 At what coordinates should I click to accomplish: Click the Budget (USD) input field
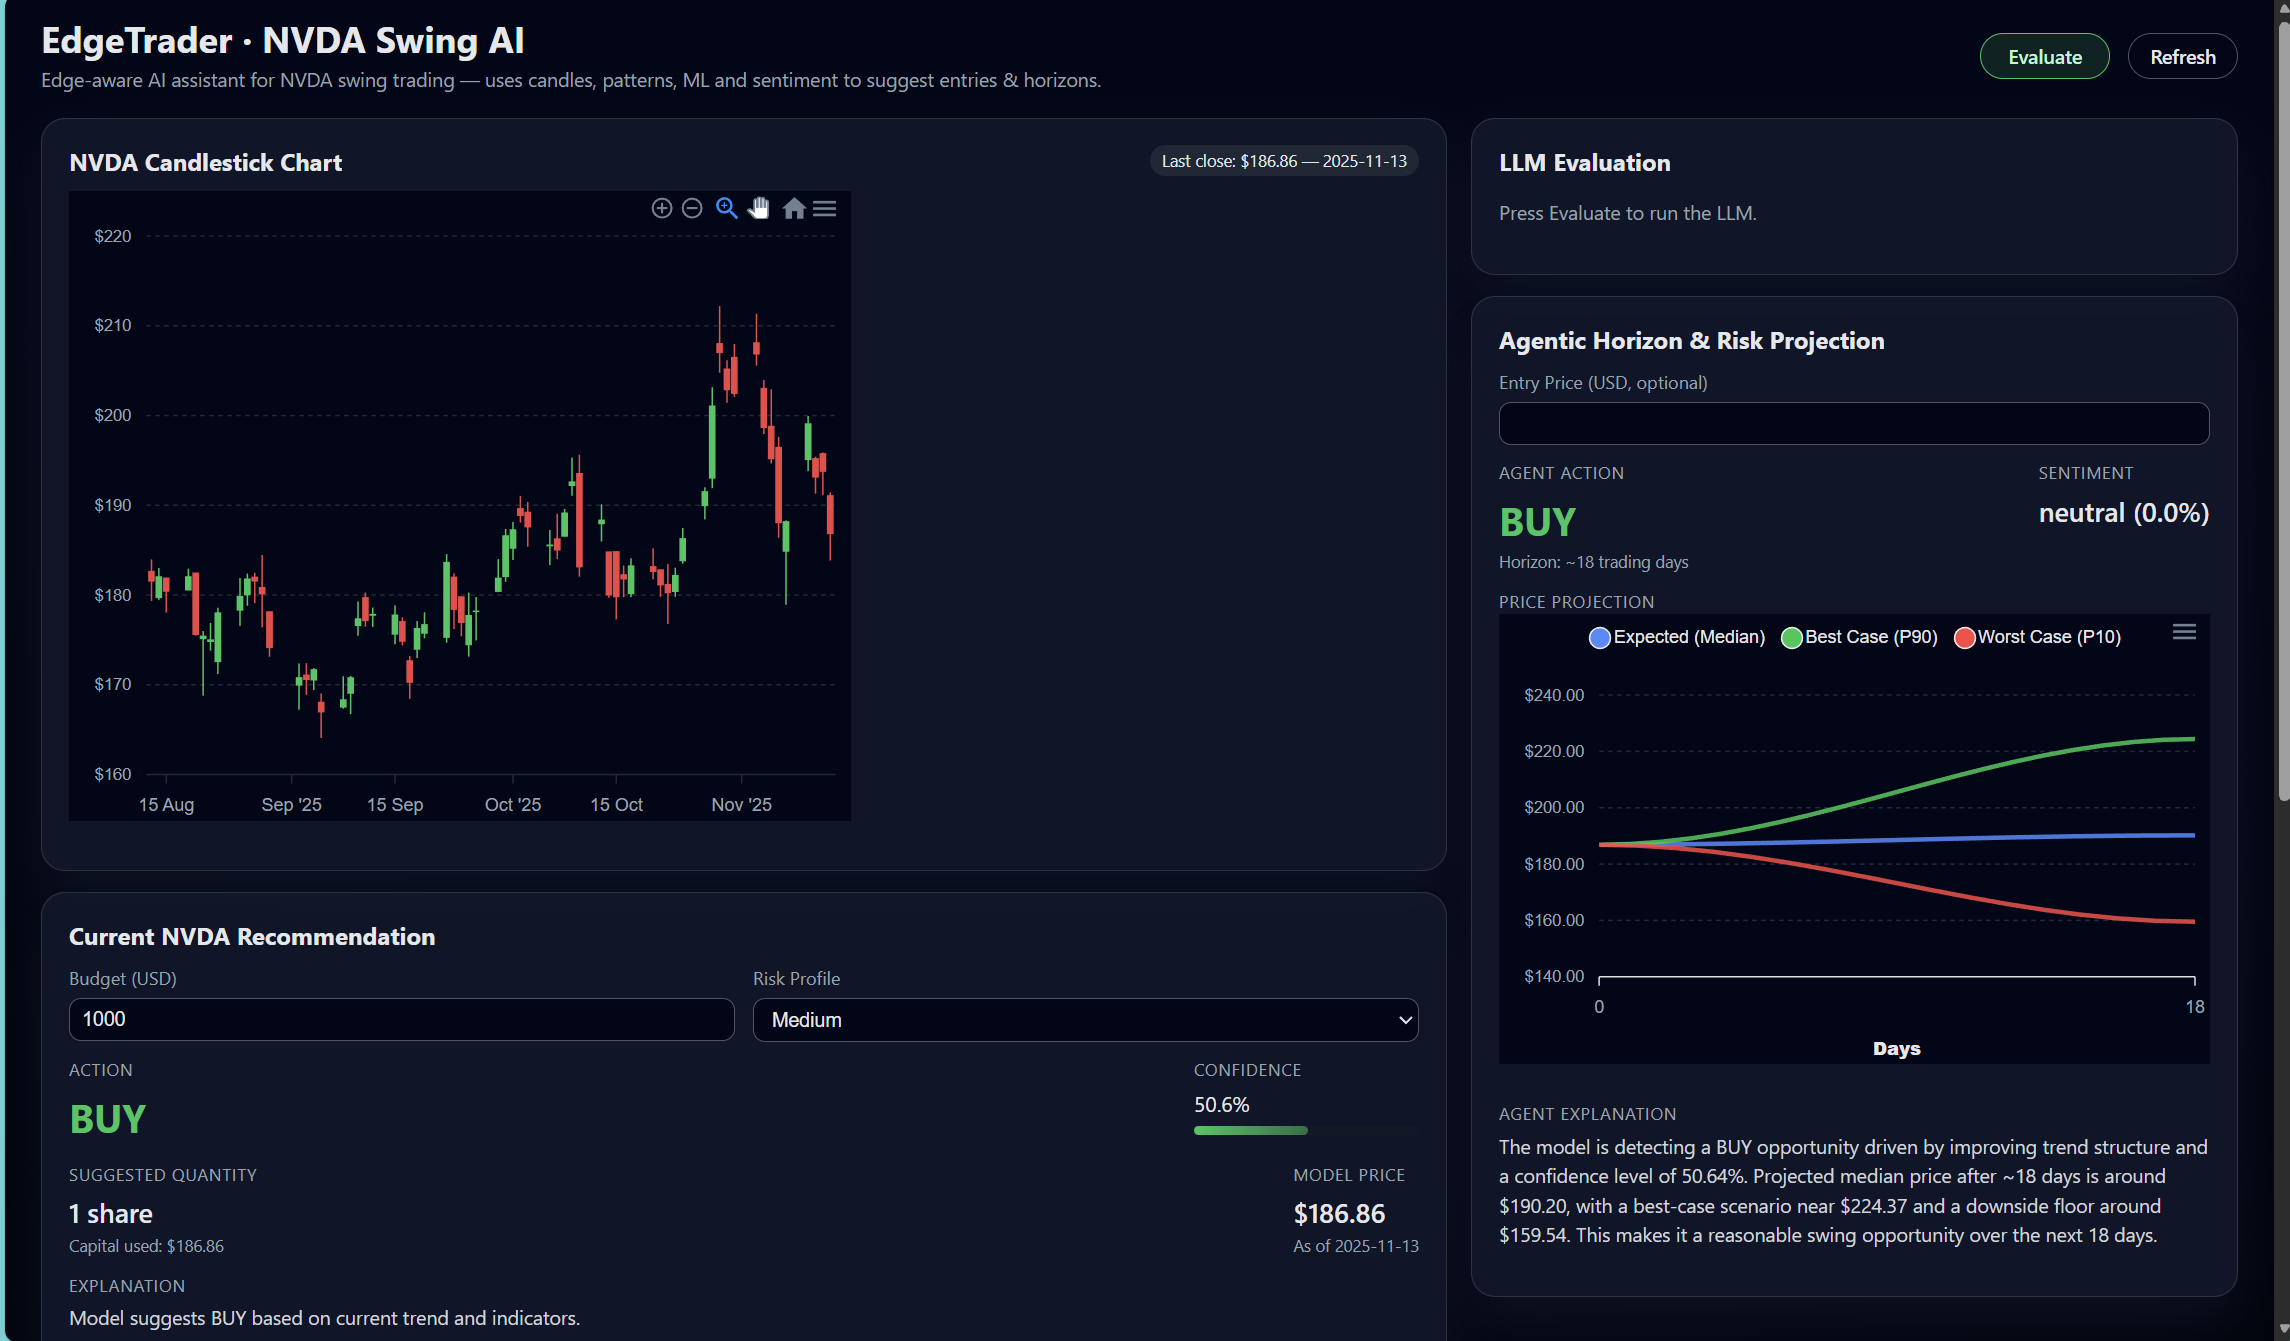[401, 1019]
